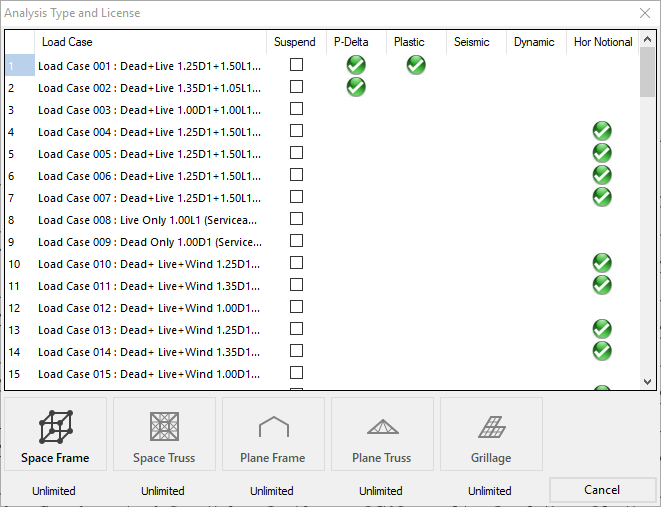Select Load Case 003 Dead+Live row text
Image resolution: width=661 pixels, height=507 pixels.
pyautogui.click(x=149, y=110)
